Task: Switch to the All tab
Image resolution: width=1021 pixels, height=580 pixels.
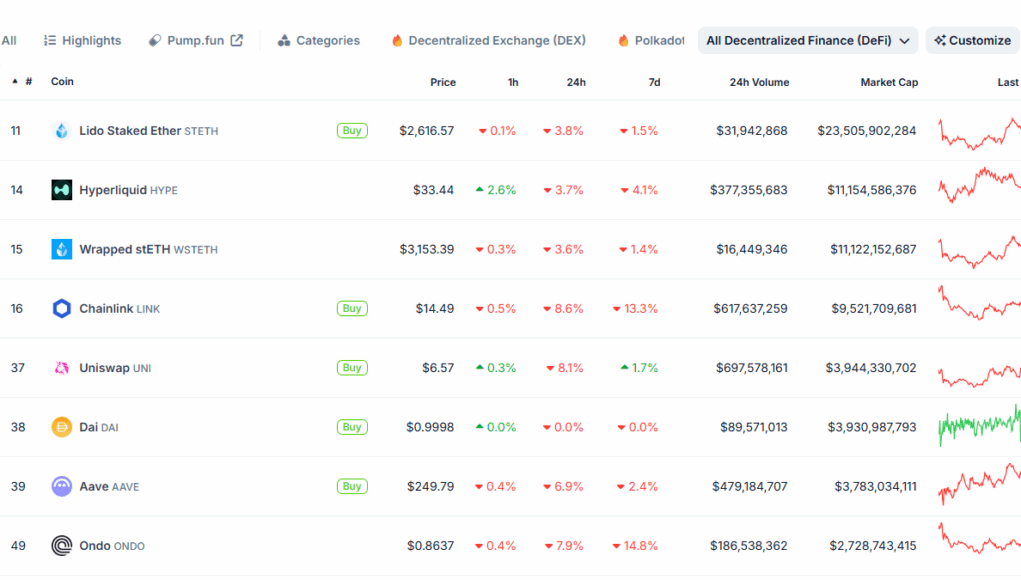Action: [9, 40]
